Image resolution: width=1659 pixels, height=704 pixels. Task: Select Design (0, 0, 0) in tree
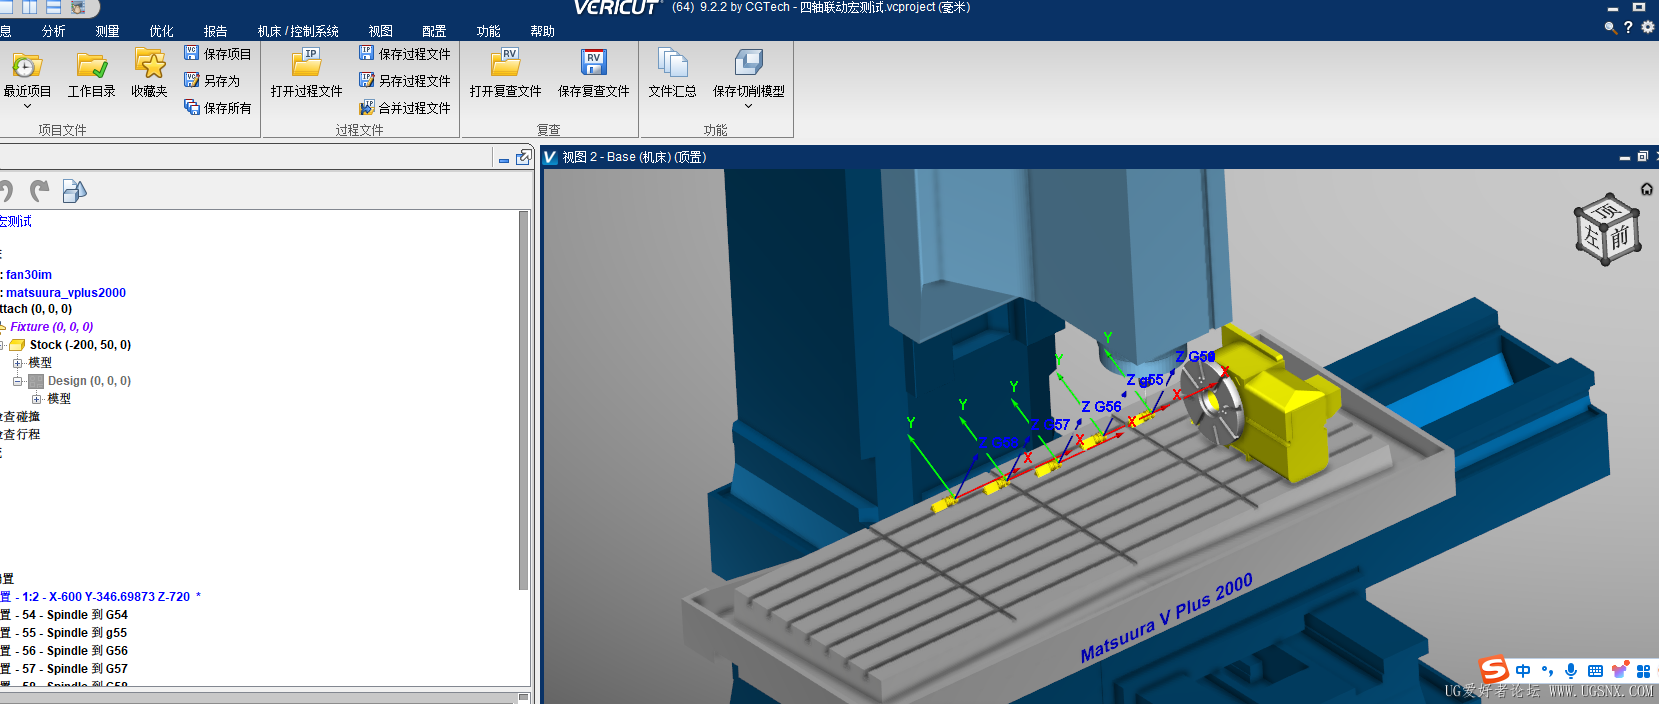89,381
